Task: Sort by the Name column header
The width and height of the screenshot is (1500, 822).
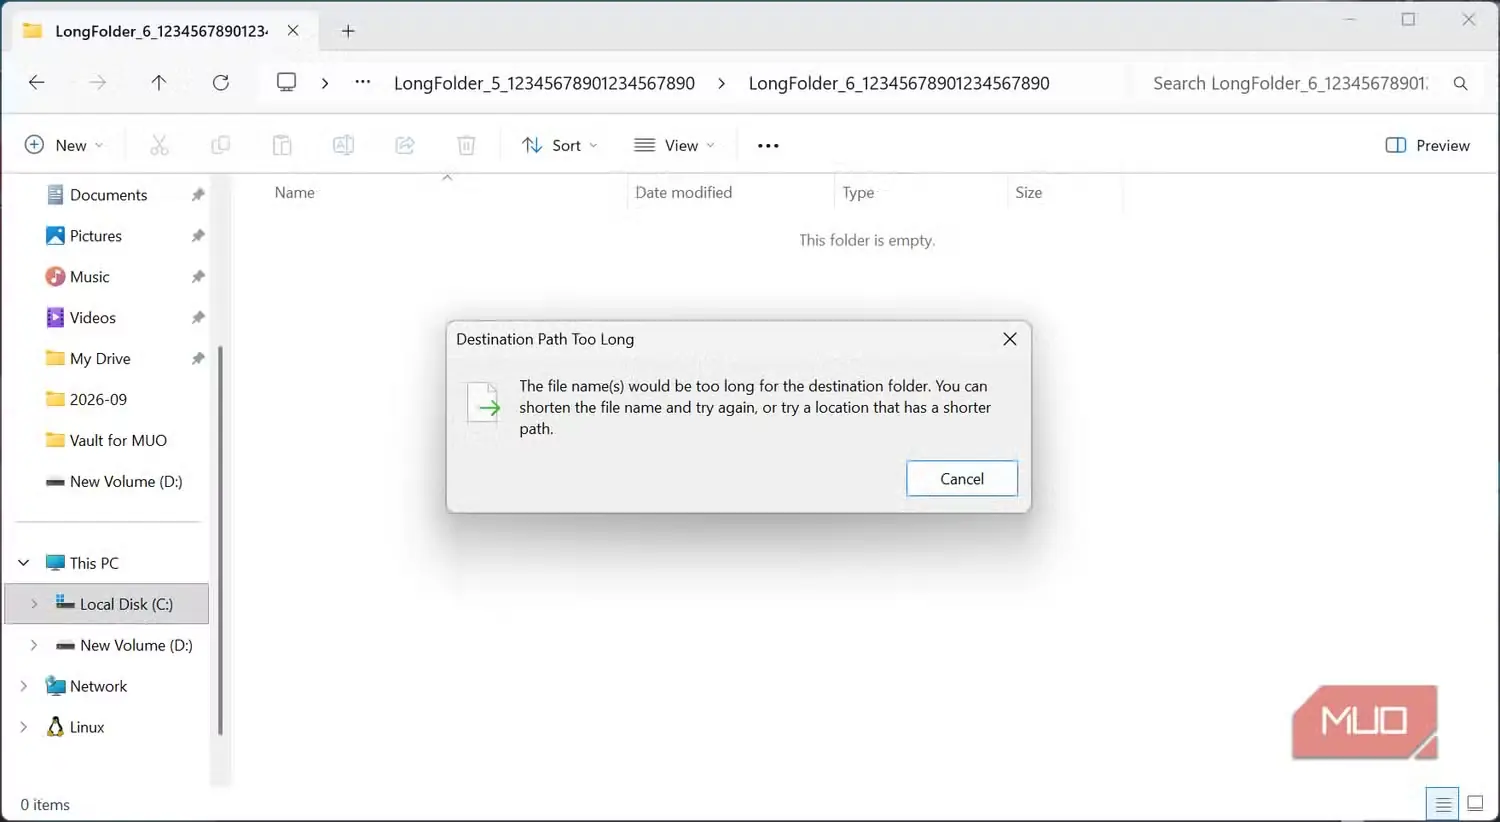Action: (x=295, y=192)
